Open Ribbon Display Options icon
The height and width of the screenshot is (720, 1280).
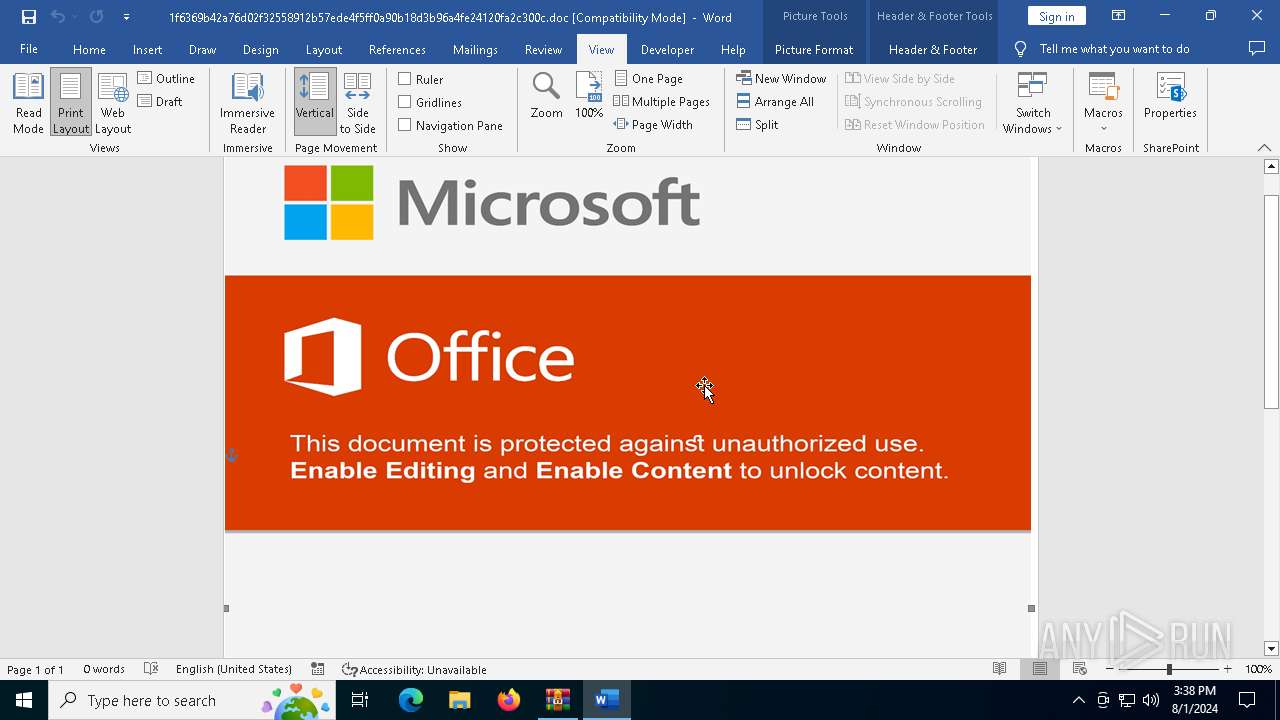[1118, 16]
